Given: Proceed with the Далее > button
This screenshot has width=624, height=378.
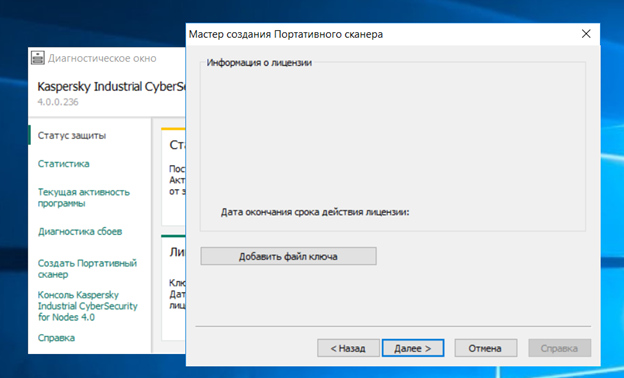Looking at the screenshot, I should tap(413, 348).
